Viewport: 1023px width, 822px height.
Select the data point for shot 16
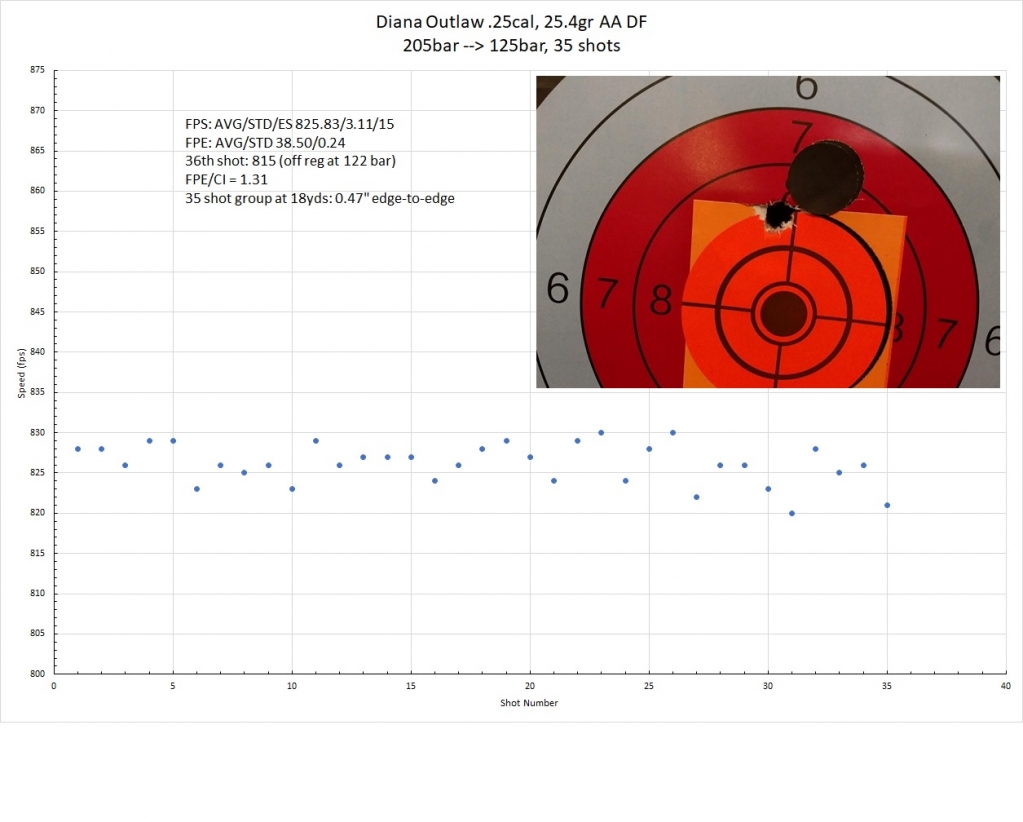[435, 481]
